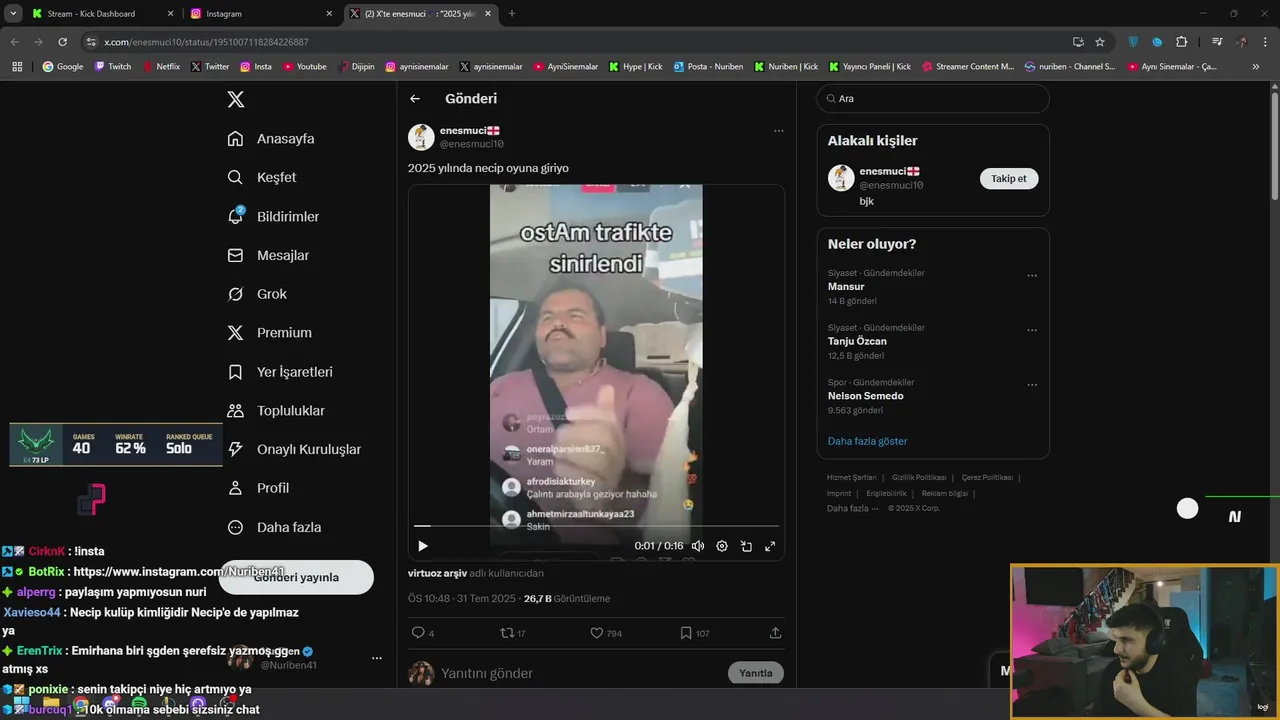
Task: Toggle video picture-in-picture mode
Action: coord(746,546)
